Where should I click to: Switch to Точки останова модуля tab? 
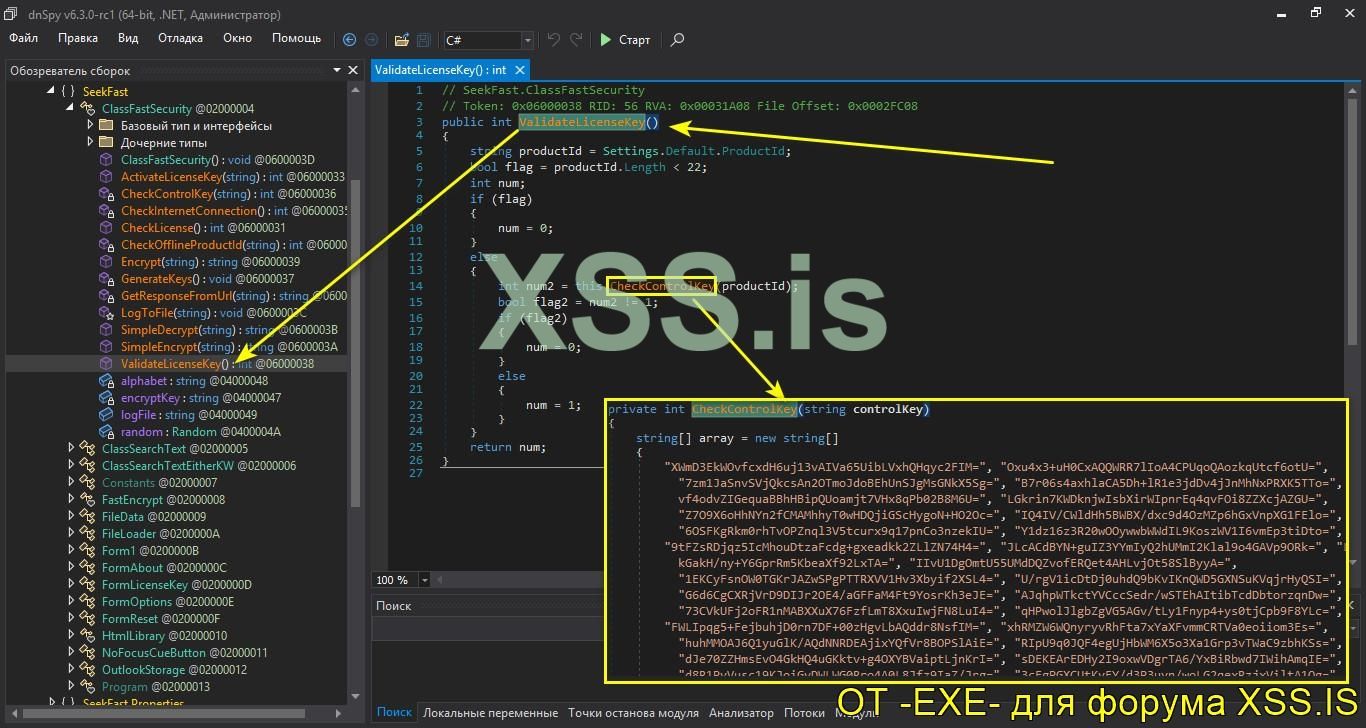tap(633, 713)
